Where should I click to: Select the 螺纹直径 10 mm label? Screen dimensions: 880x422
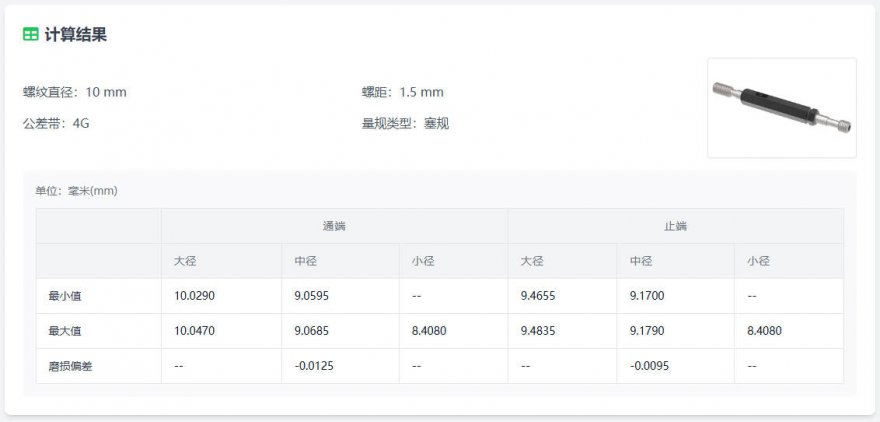pos(75,92)
